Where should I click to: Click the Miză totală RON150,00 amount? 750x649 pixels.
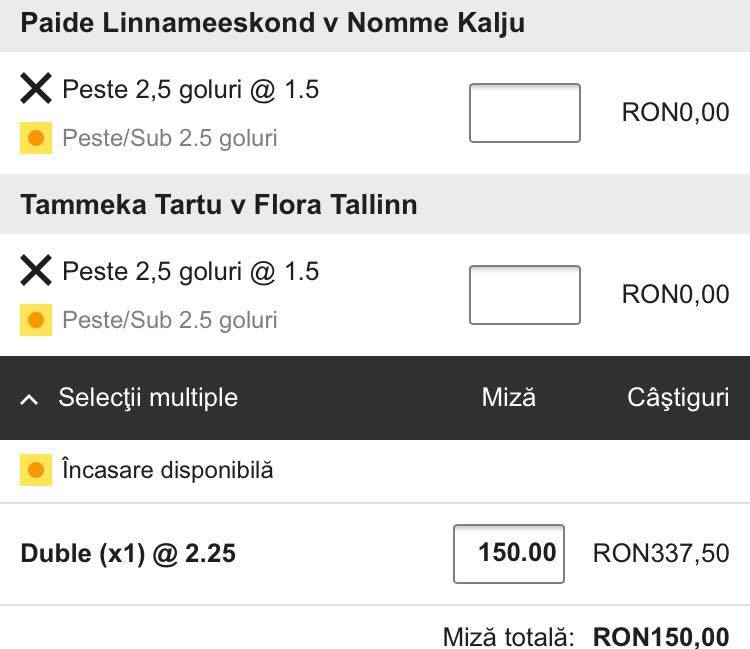click(x=661, y=637)
